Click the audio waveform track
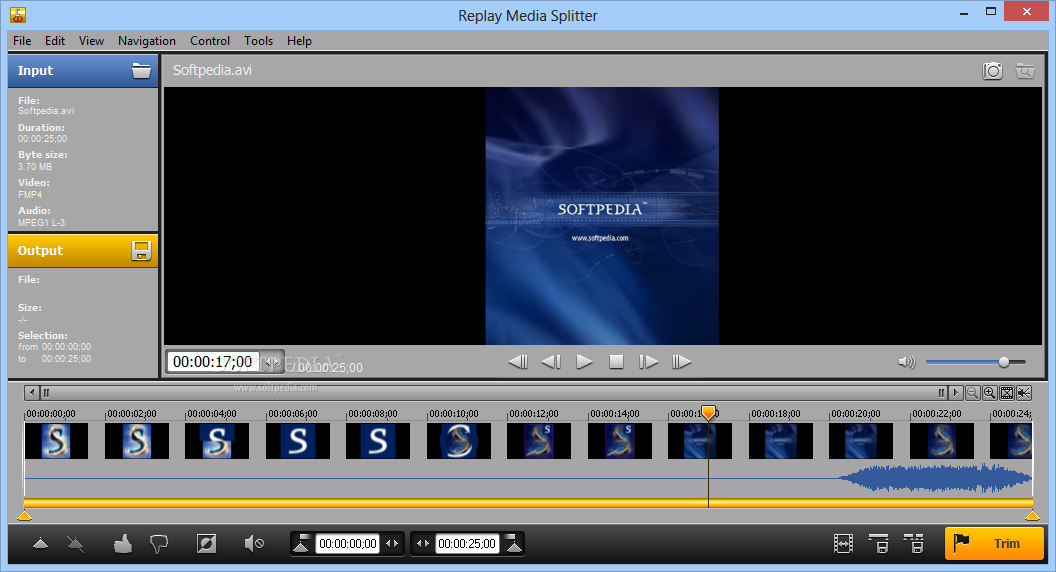 (x=528, y=478)
